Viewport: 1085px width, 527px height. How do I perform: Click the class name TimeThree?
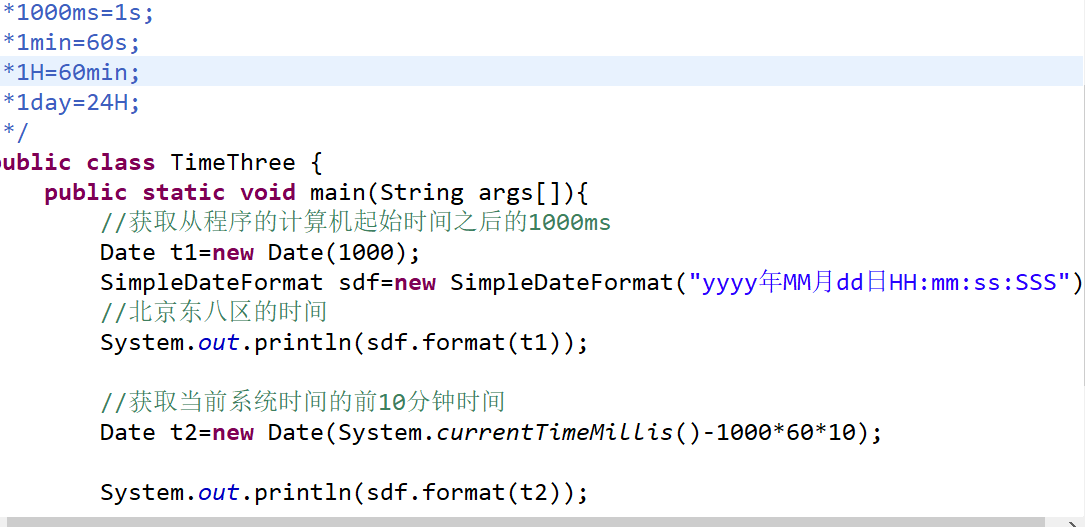(232, 163)
